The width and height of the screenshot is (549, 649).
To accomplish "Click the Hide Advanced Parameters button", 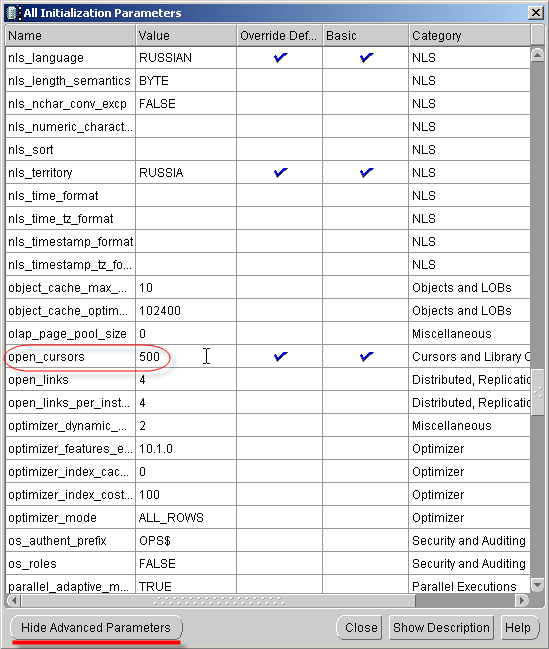I will coord(96,627).
